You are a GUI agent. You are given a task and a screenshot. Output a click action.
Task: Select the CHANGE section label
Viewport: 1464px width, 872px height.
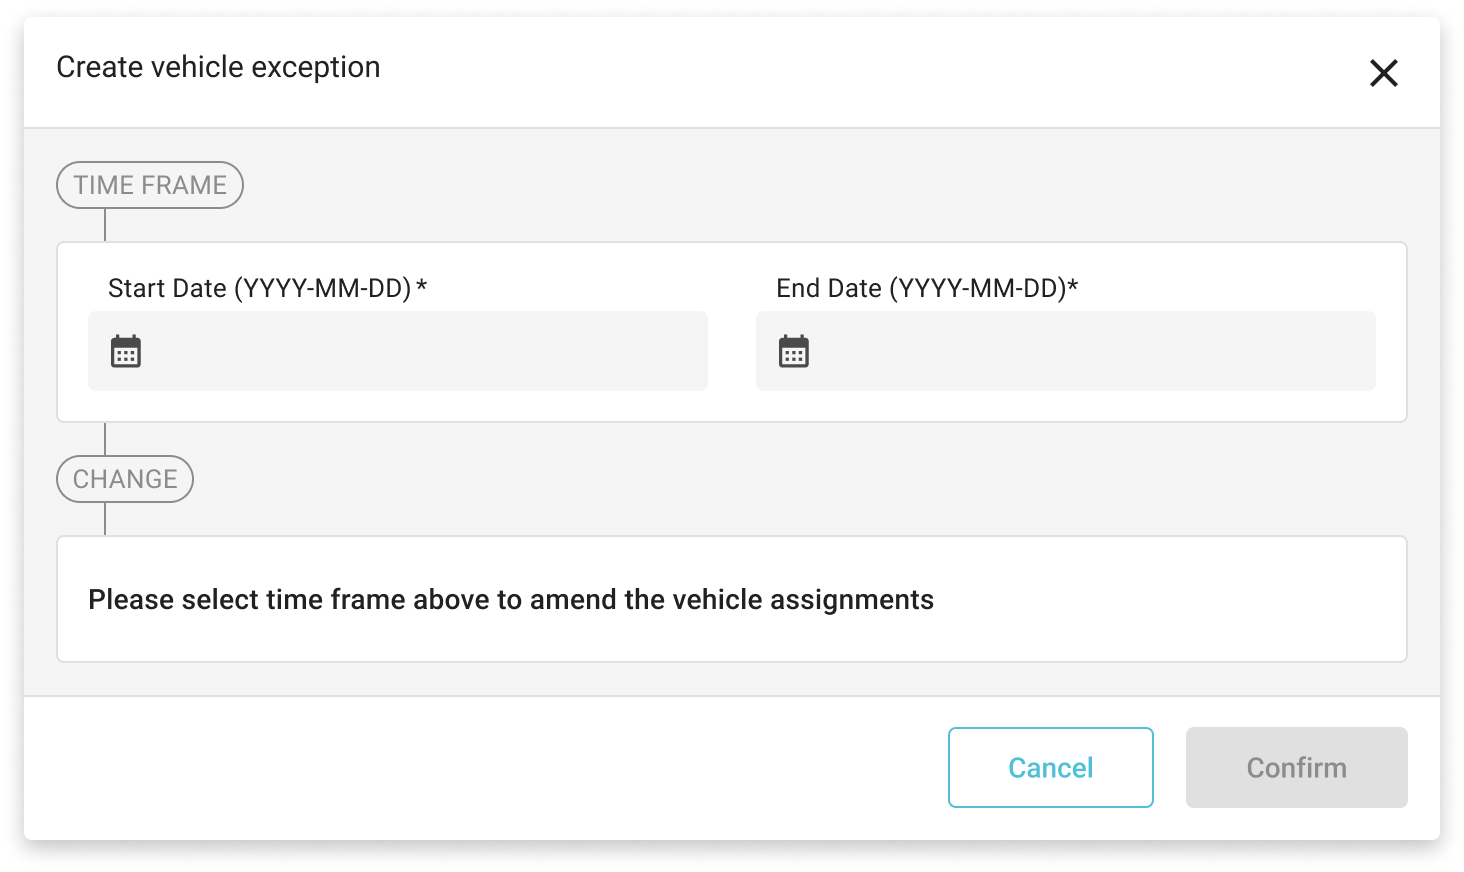pos(125,479)
